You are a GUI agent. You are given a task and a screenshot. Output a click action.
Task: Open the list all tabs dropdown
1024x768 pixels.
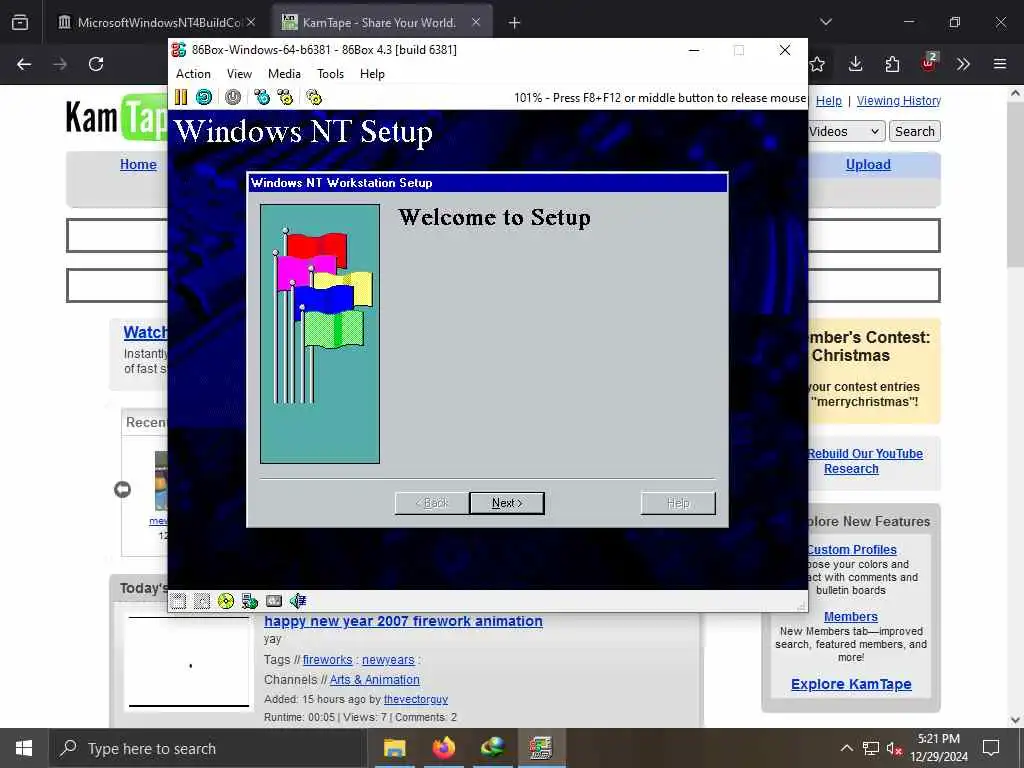pos(826,22)
